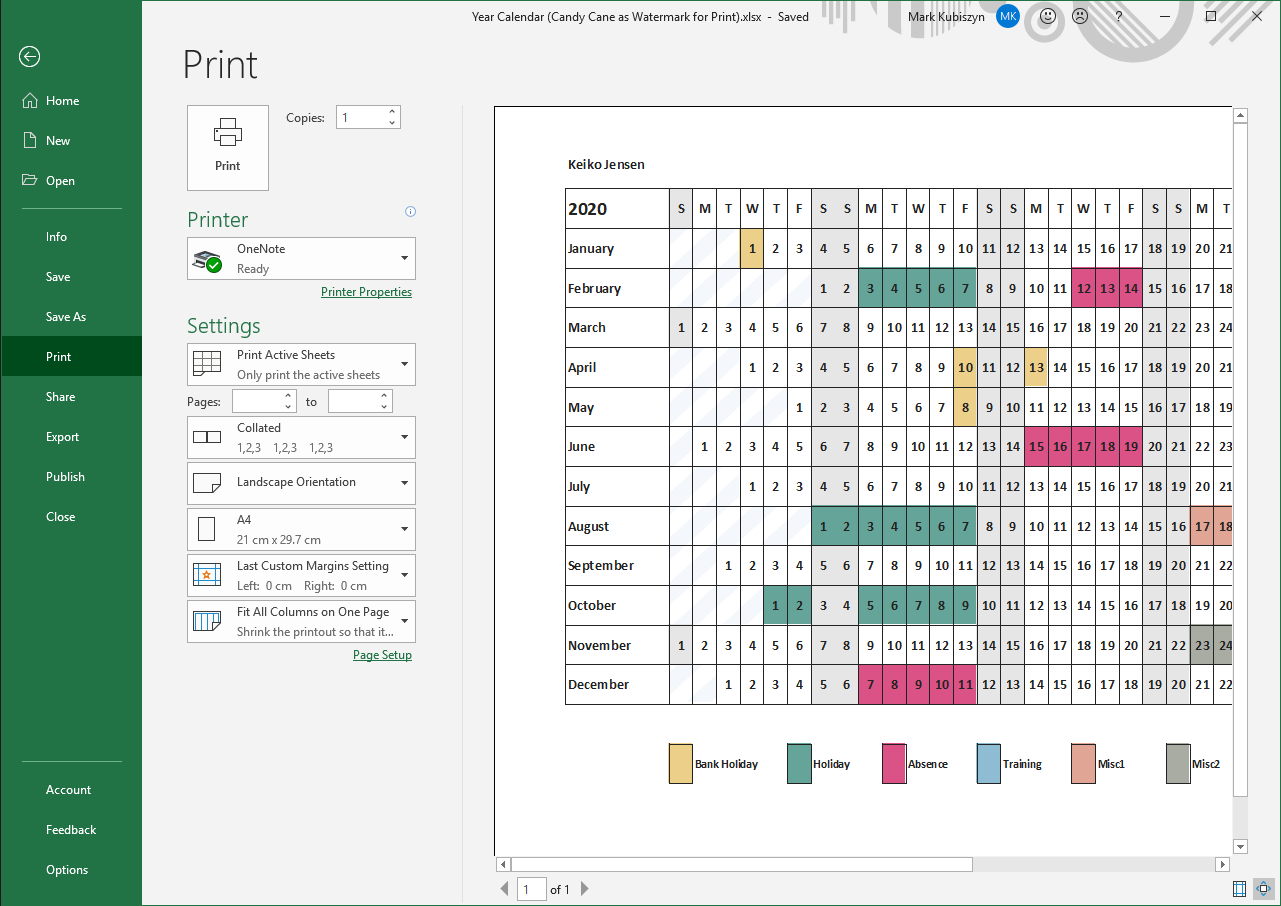Click the Zoom to Page icon

[x=1264, y=888]
